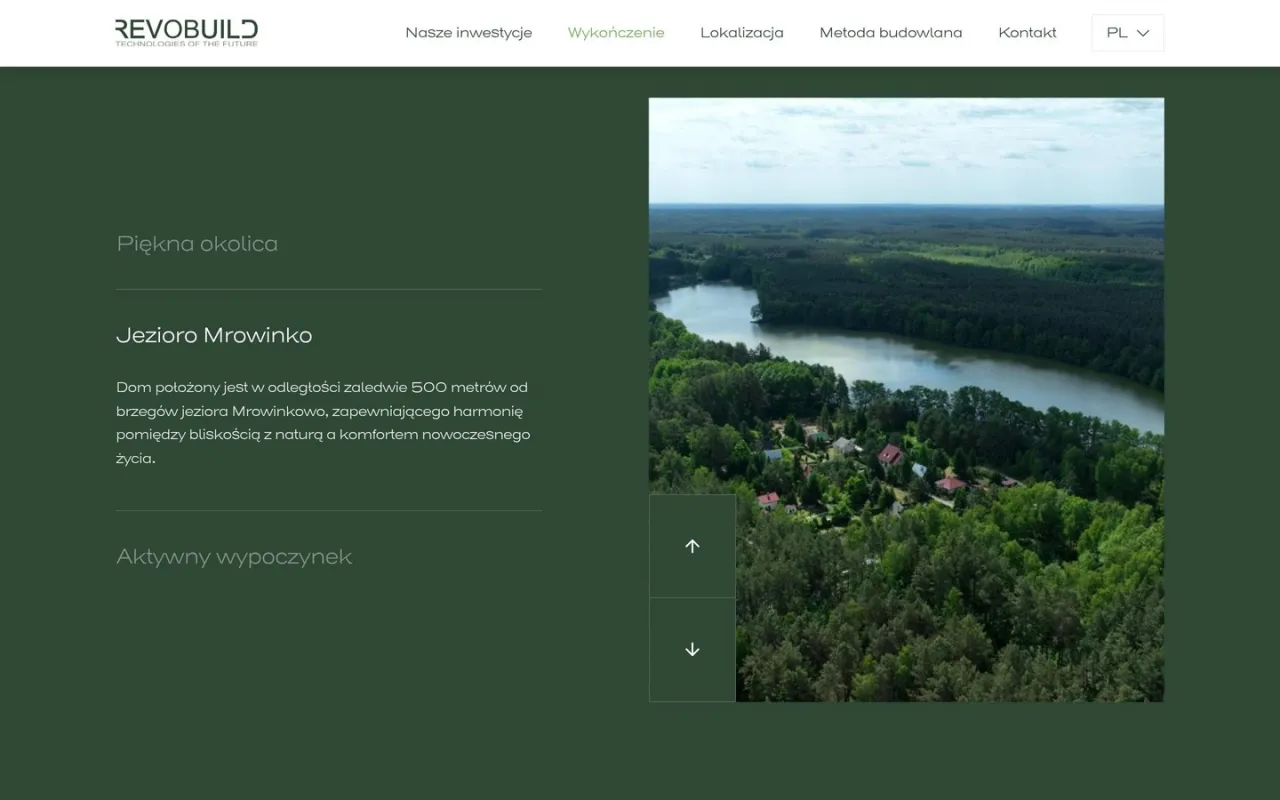Click the Revobuild logo
The width and height of the screenshot is (1280, 800).
(187, 32)
